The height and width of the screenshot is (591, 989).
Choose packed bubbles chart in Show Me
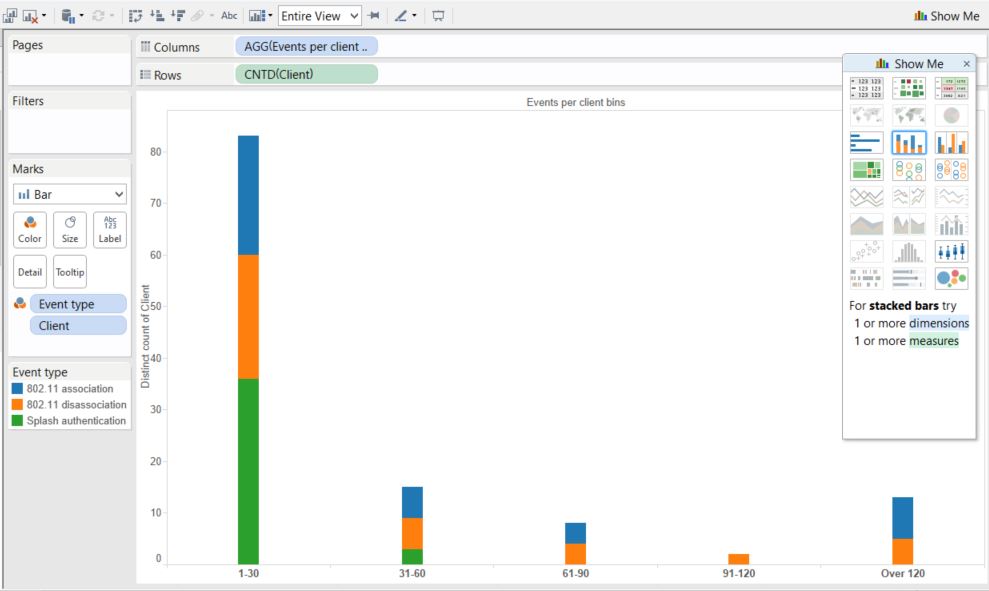point(951,278)
